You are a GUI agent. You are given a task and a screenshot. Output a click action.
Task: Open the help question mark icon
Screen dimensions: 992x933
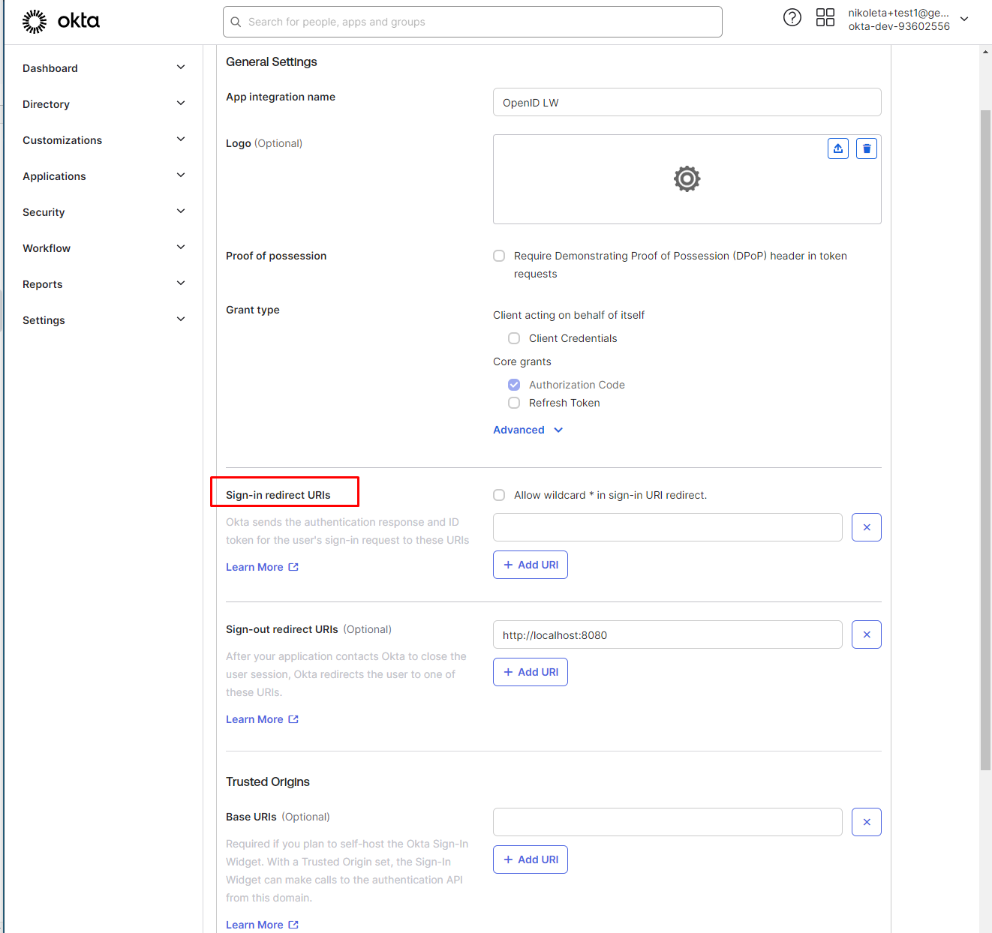point(791,18)
